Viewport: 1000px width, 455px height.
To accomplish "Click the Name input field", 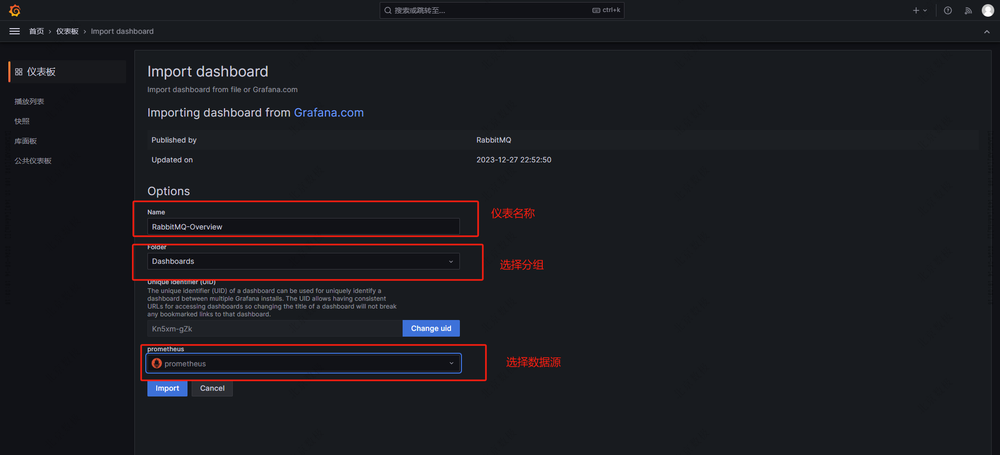I will pos(304,227).
